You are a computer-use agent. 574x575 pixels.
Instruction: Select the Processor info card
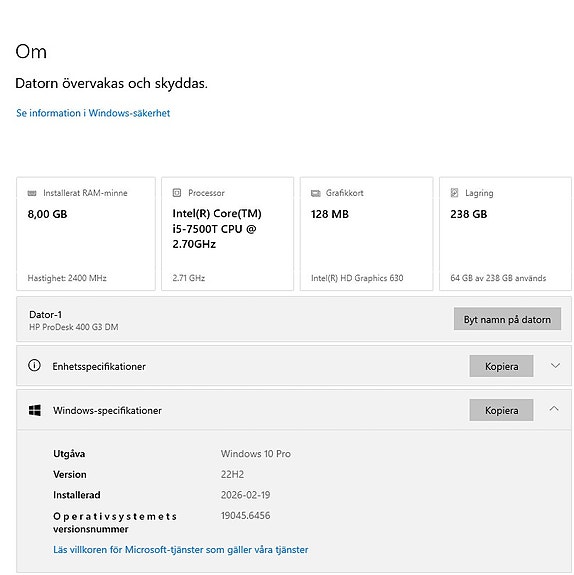point(227,234)
